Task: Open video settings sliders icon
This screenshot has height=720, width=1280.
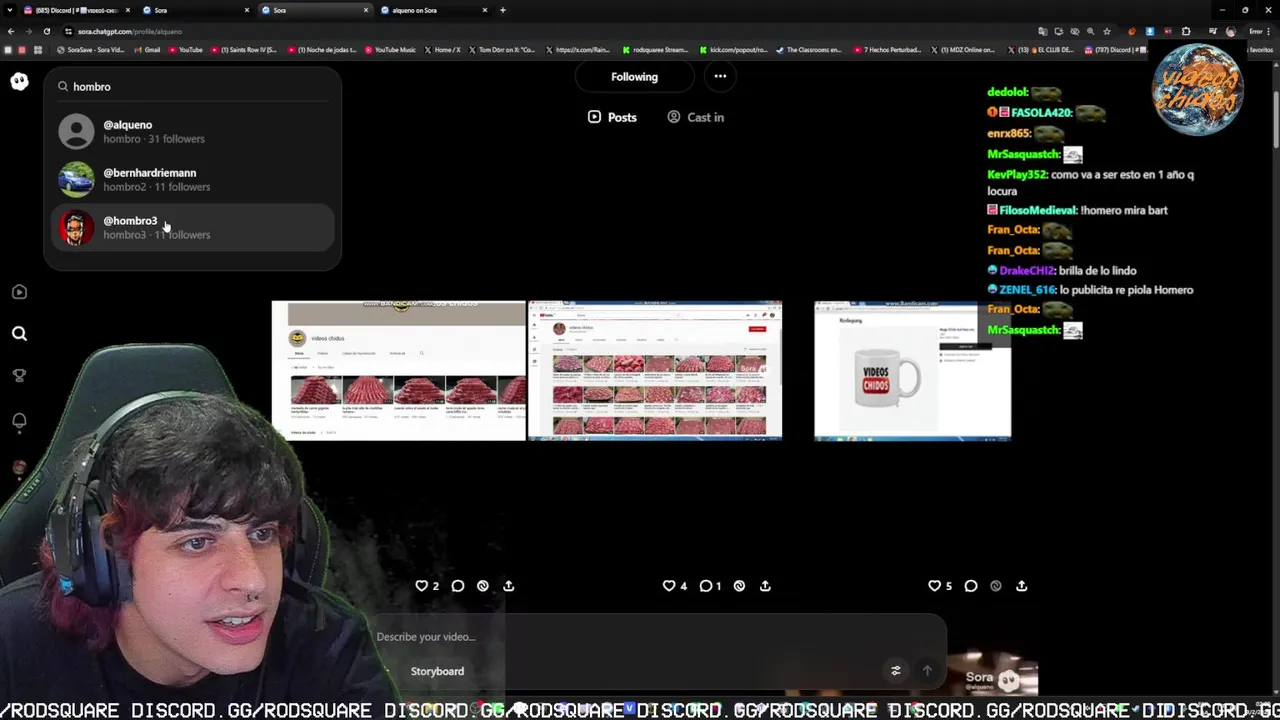Action: pyautogui.click(x=896, y=671)
